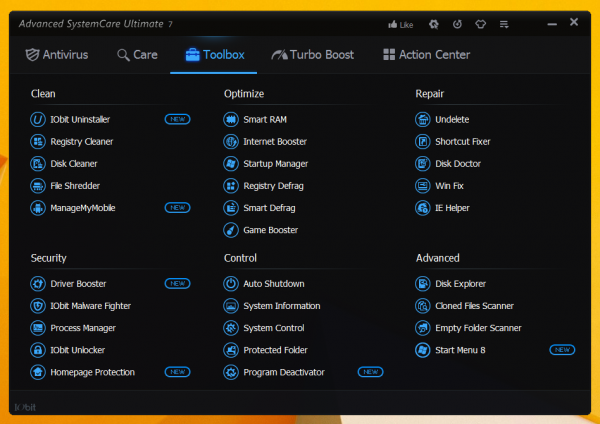Open the Auto Shutdown power icon
The width and height of the screenshot is (600, 424).
[x=231, y=284]
